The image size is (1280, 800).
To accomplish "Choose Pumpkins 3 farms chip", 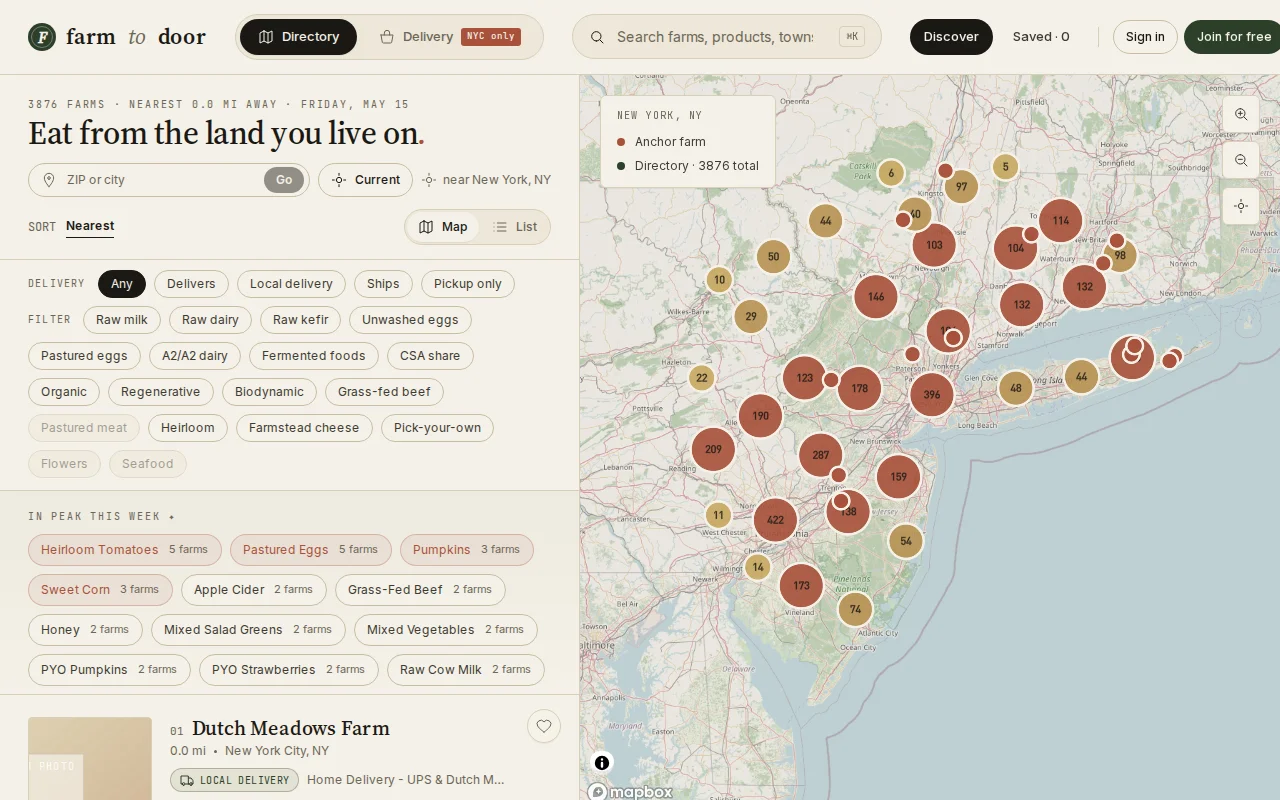I will [467, 550].
